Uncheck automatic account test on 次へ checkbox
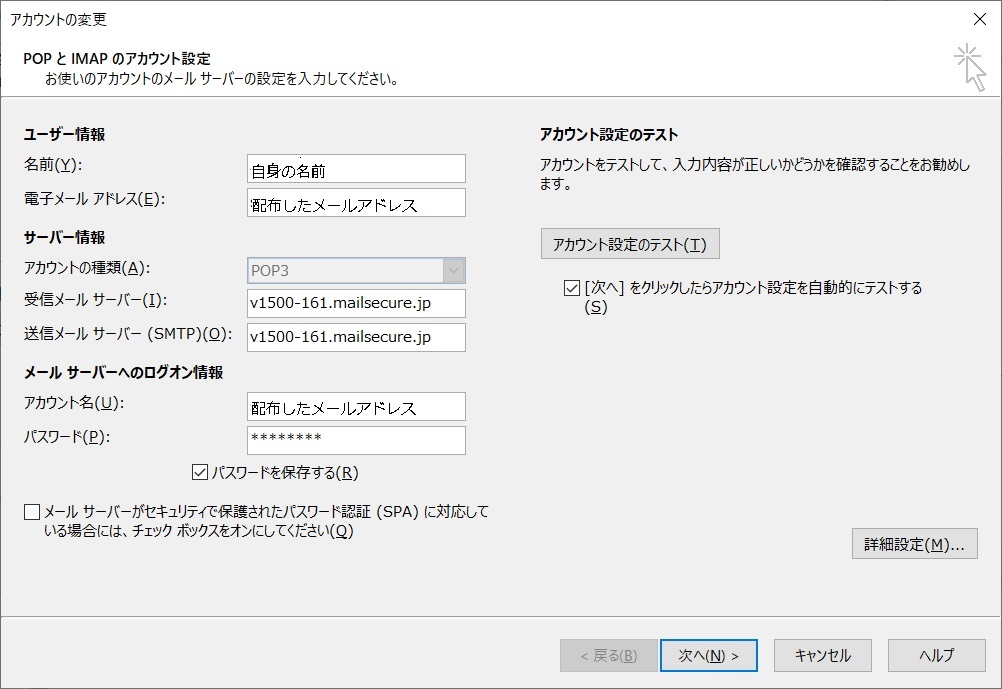Image resolution: width=1002 pixels, height=689 pixels. (572, 288)
